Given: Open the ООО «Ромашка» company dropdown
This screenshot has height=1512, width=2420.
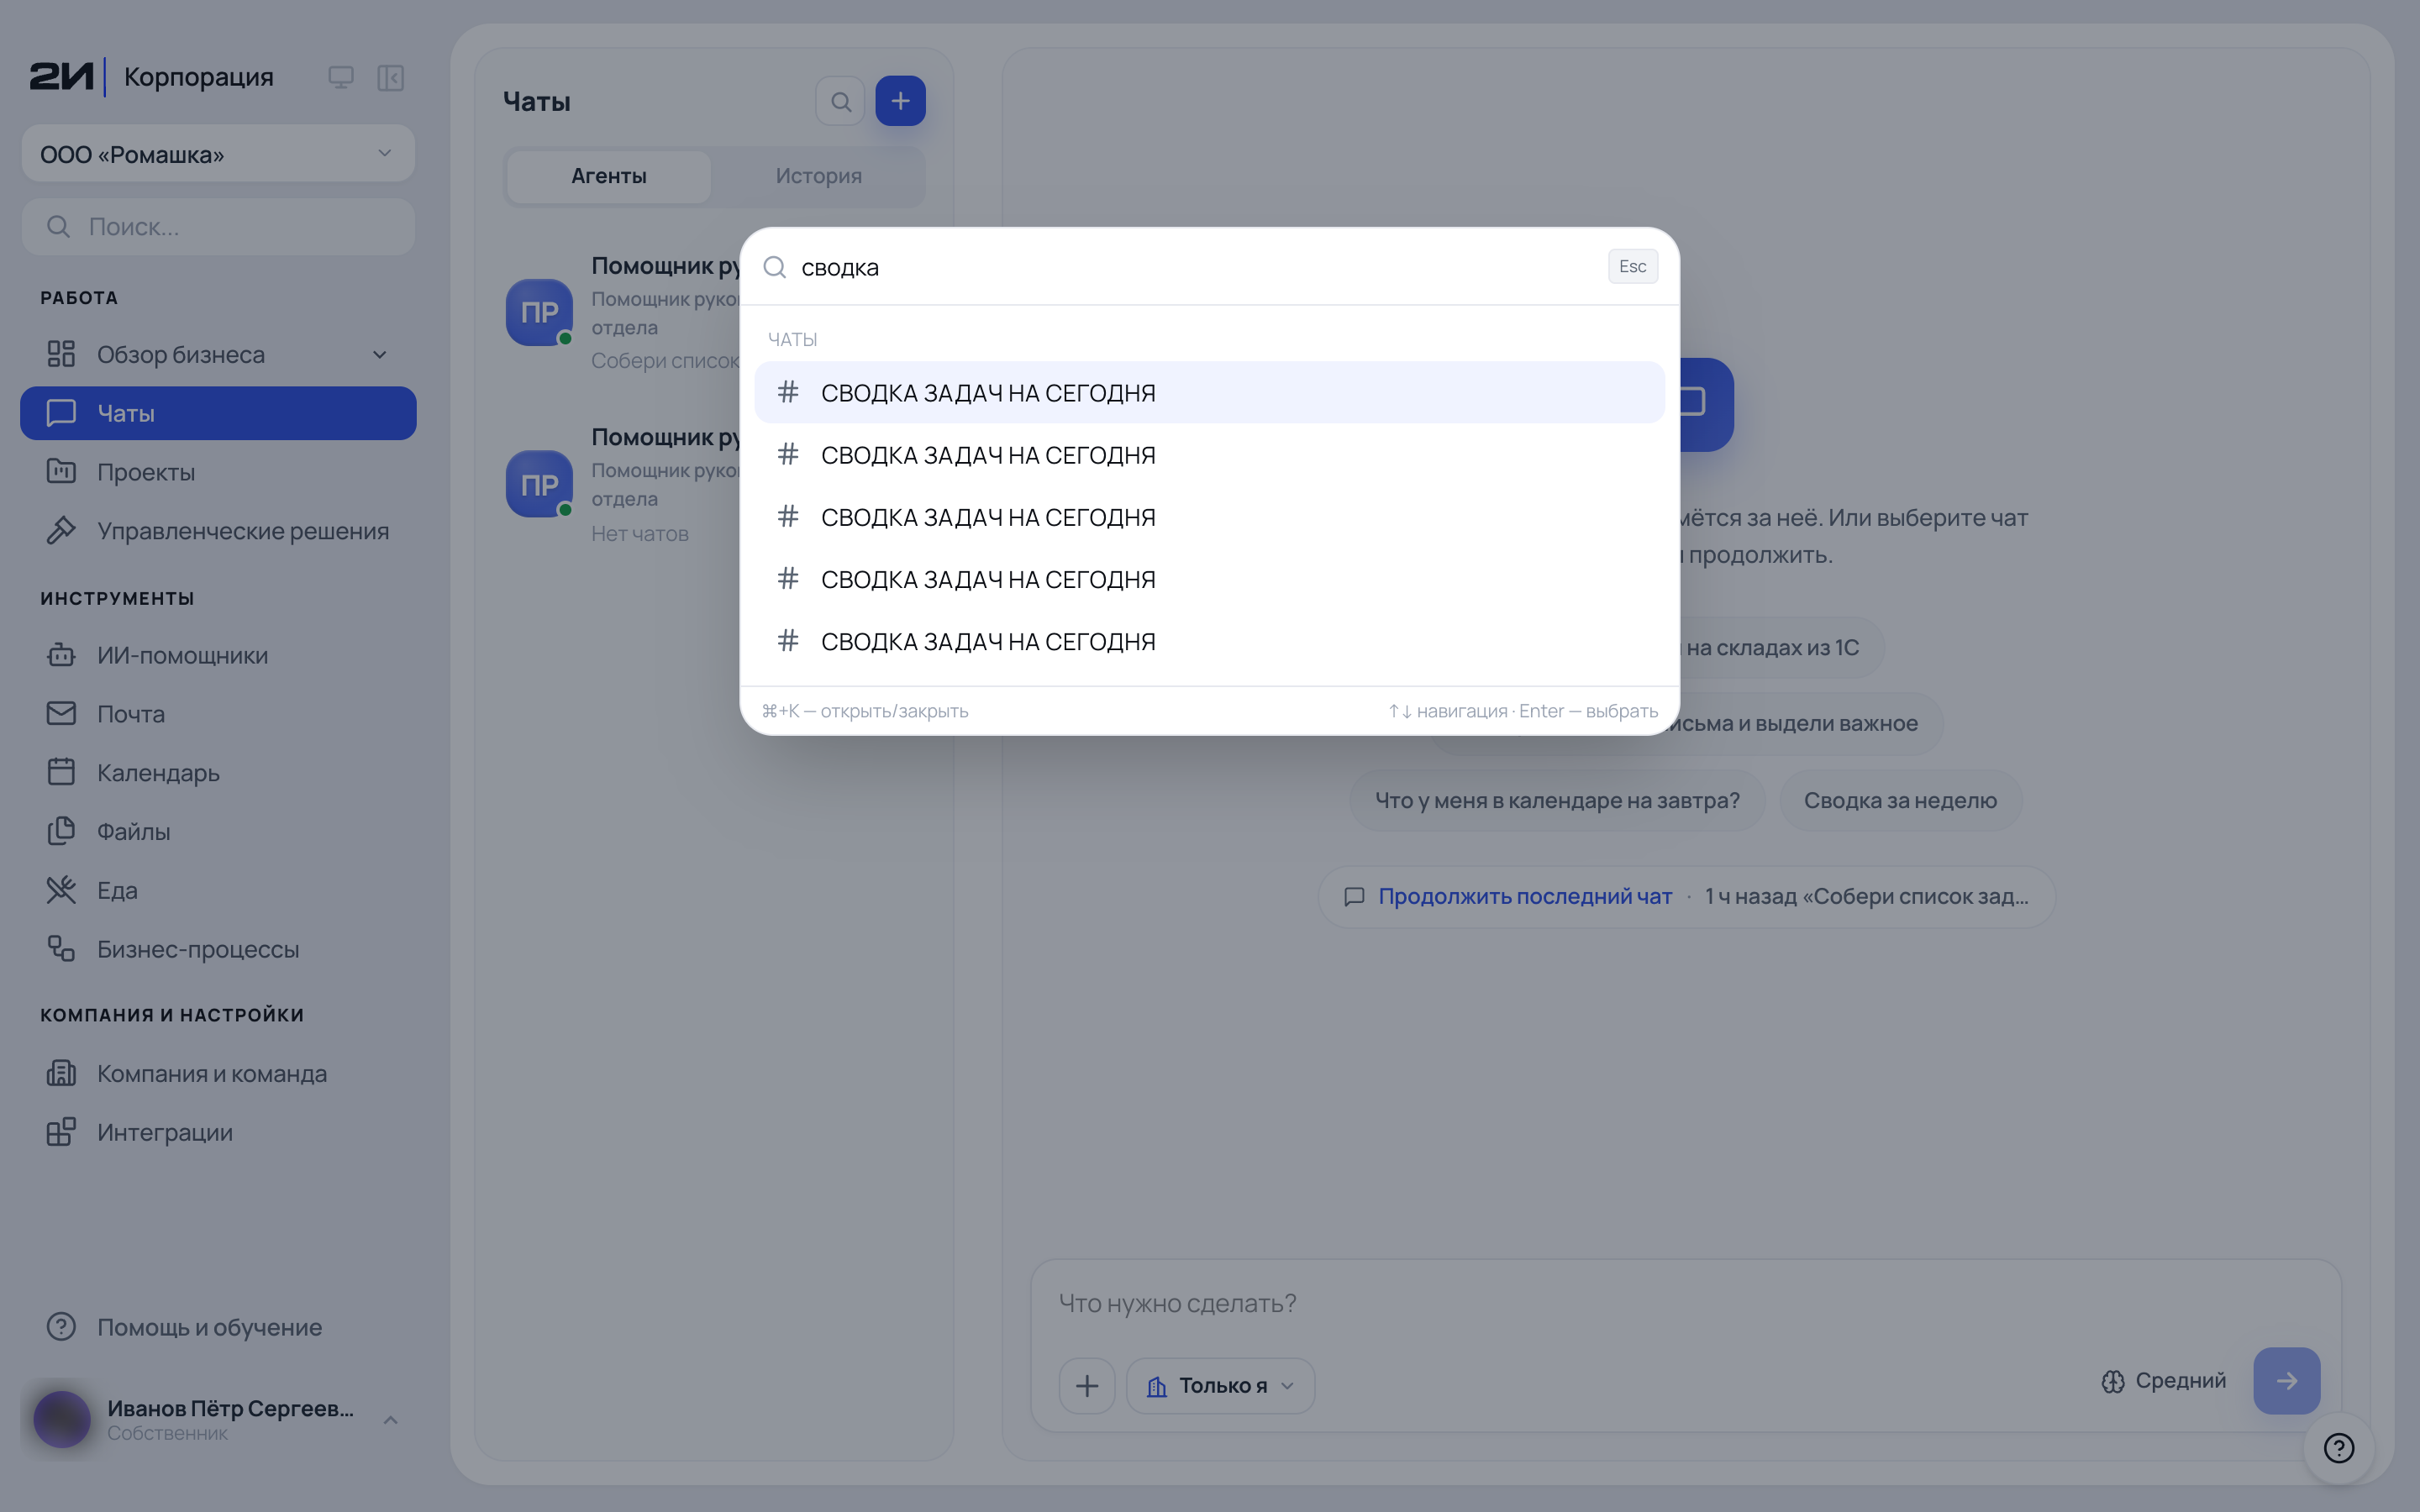Looking at the screenshot, I should pos(218,154).
